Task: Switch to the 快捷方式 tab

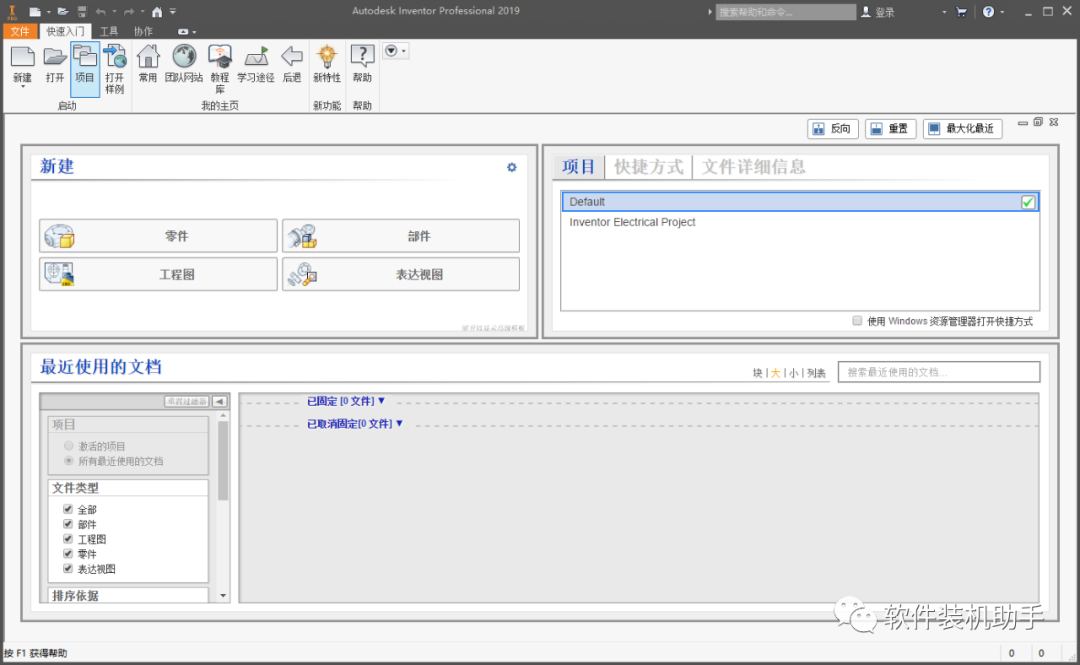Action: [648, 167]
